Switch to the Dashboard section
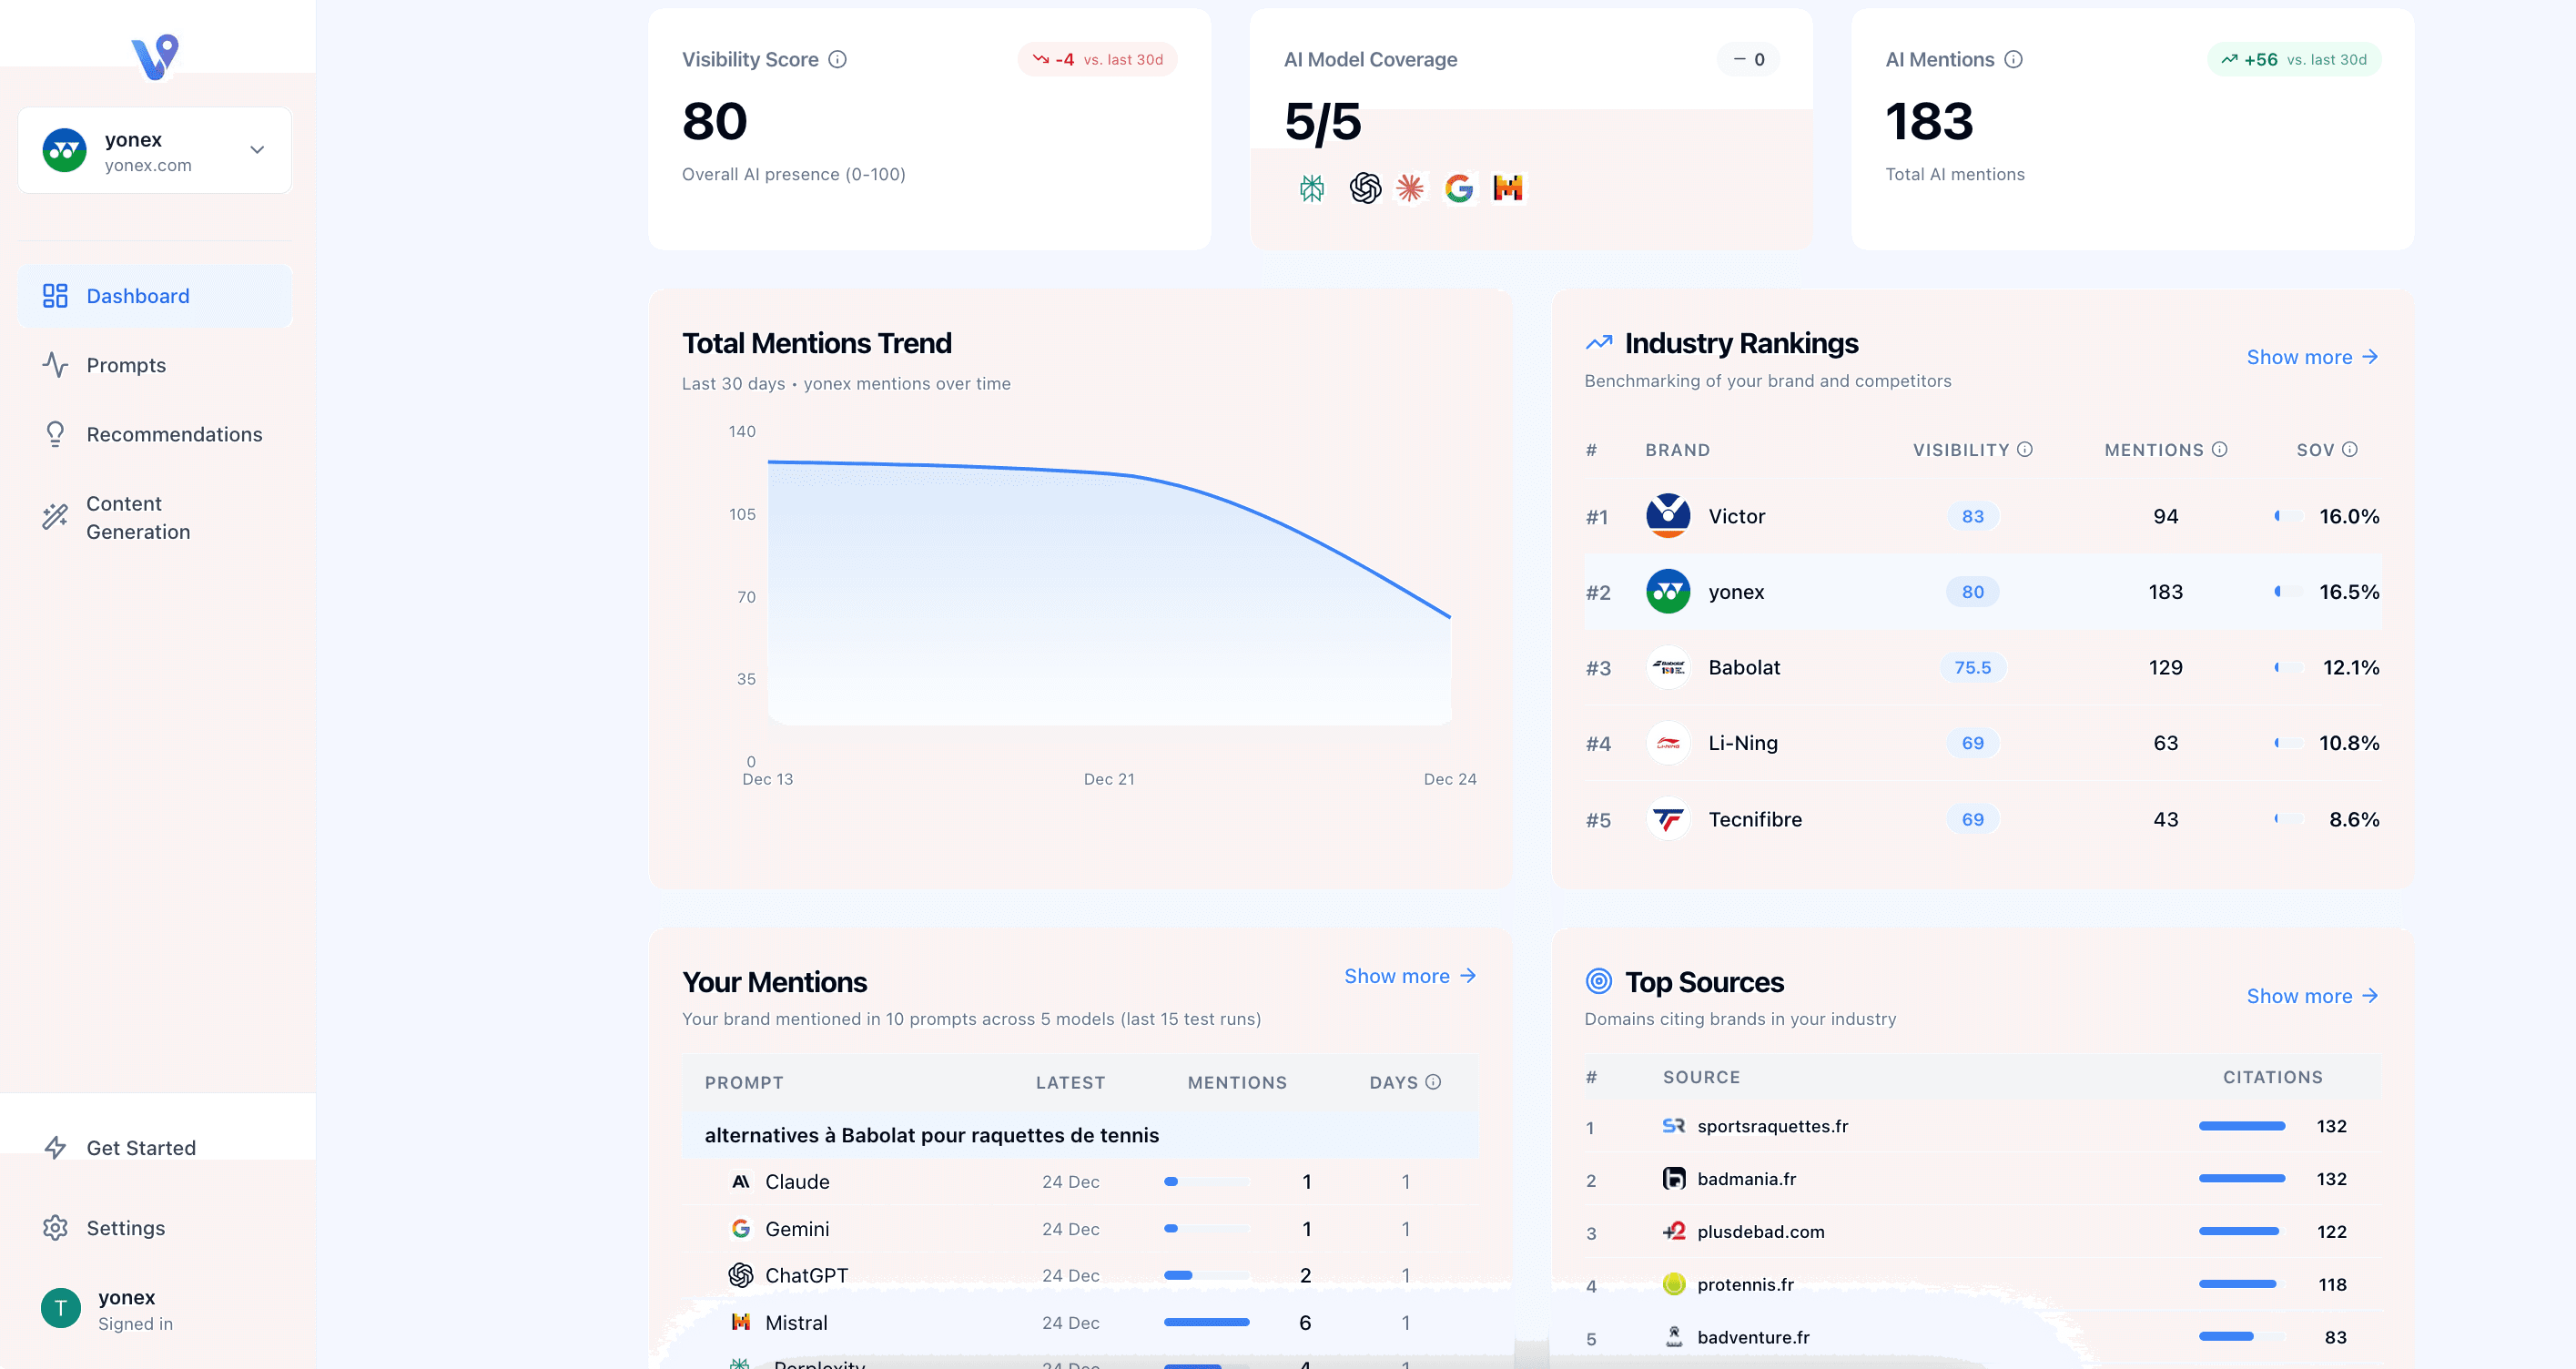 pyautogui.click(x=137, y=295)
